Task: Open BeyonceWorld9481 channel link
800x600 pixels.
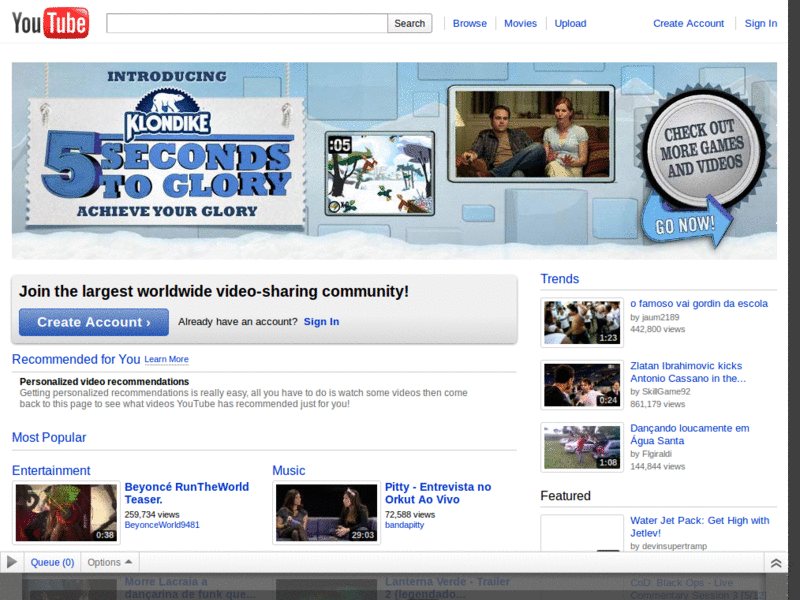Action: [162, 525]
